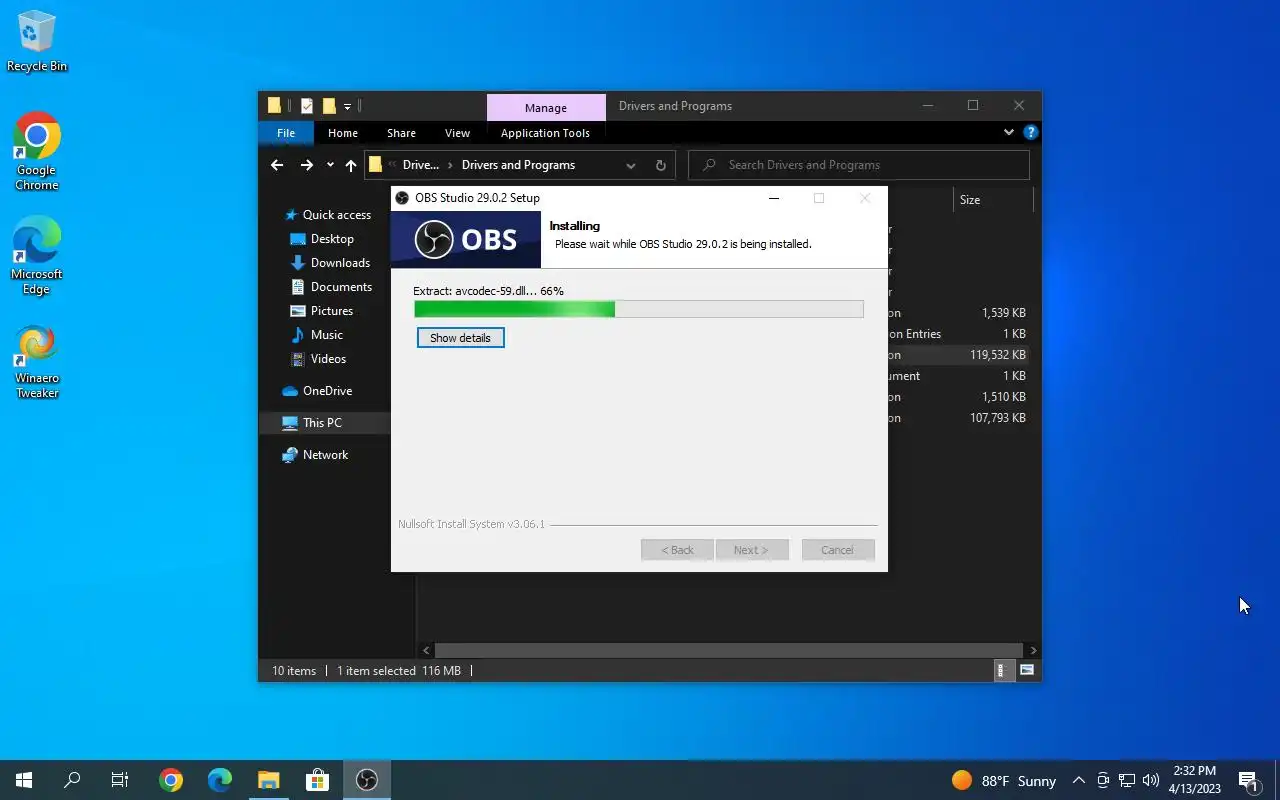Open network status tray icon

coord(1127,780)
